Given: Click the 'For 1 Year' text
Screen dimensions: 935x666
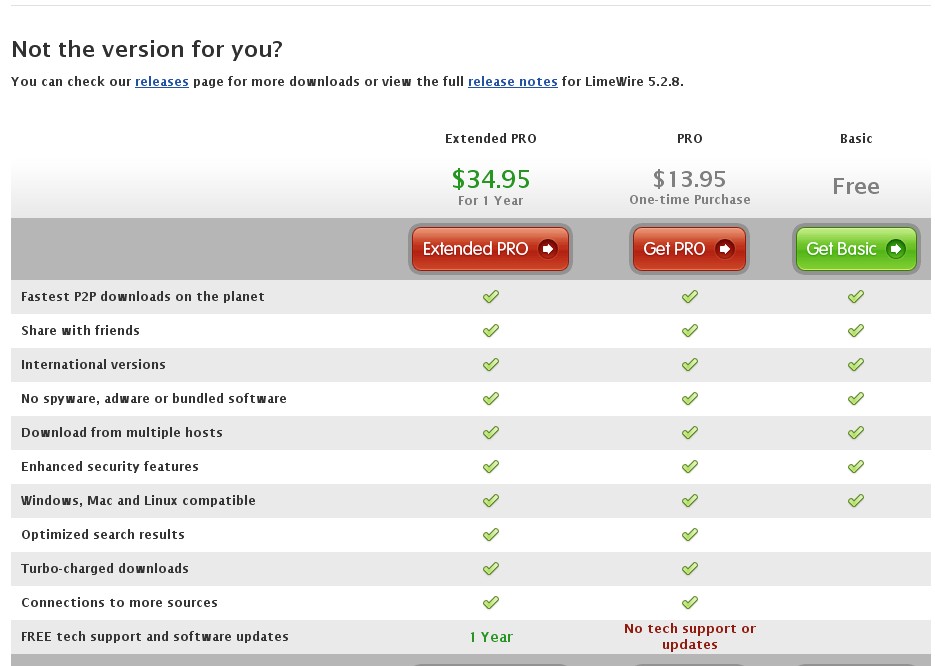Looking at the screenshot, I should [x=491, y=201].
